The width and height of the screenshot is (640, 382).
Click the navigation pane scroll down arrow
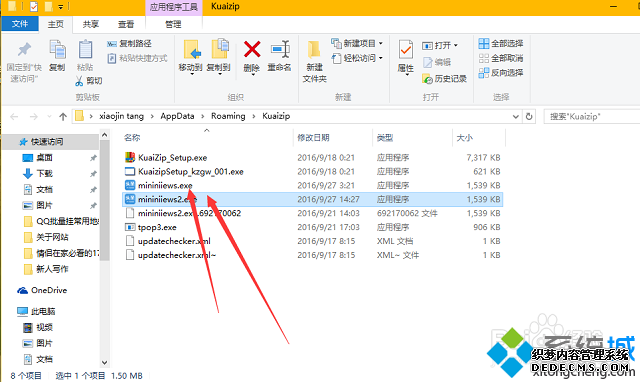point(104,362)
